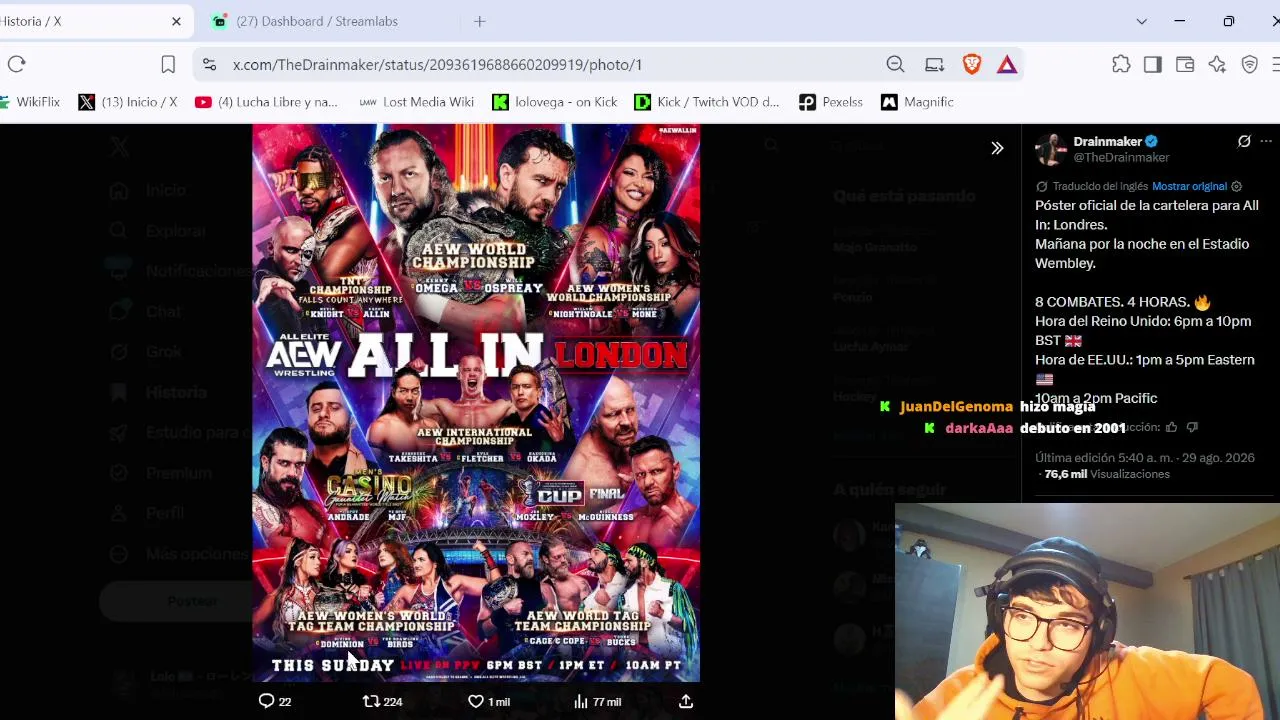
Task: Rate the translation with thumbs up
Action: [x=1172, y=427]
